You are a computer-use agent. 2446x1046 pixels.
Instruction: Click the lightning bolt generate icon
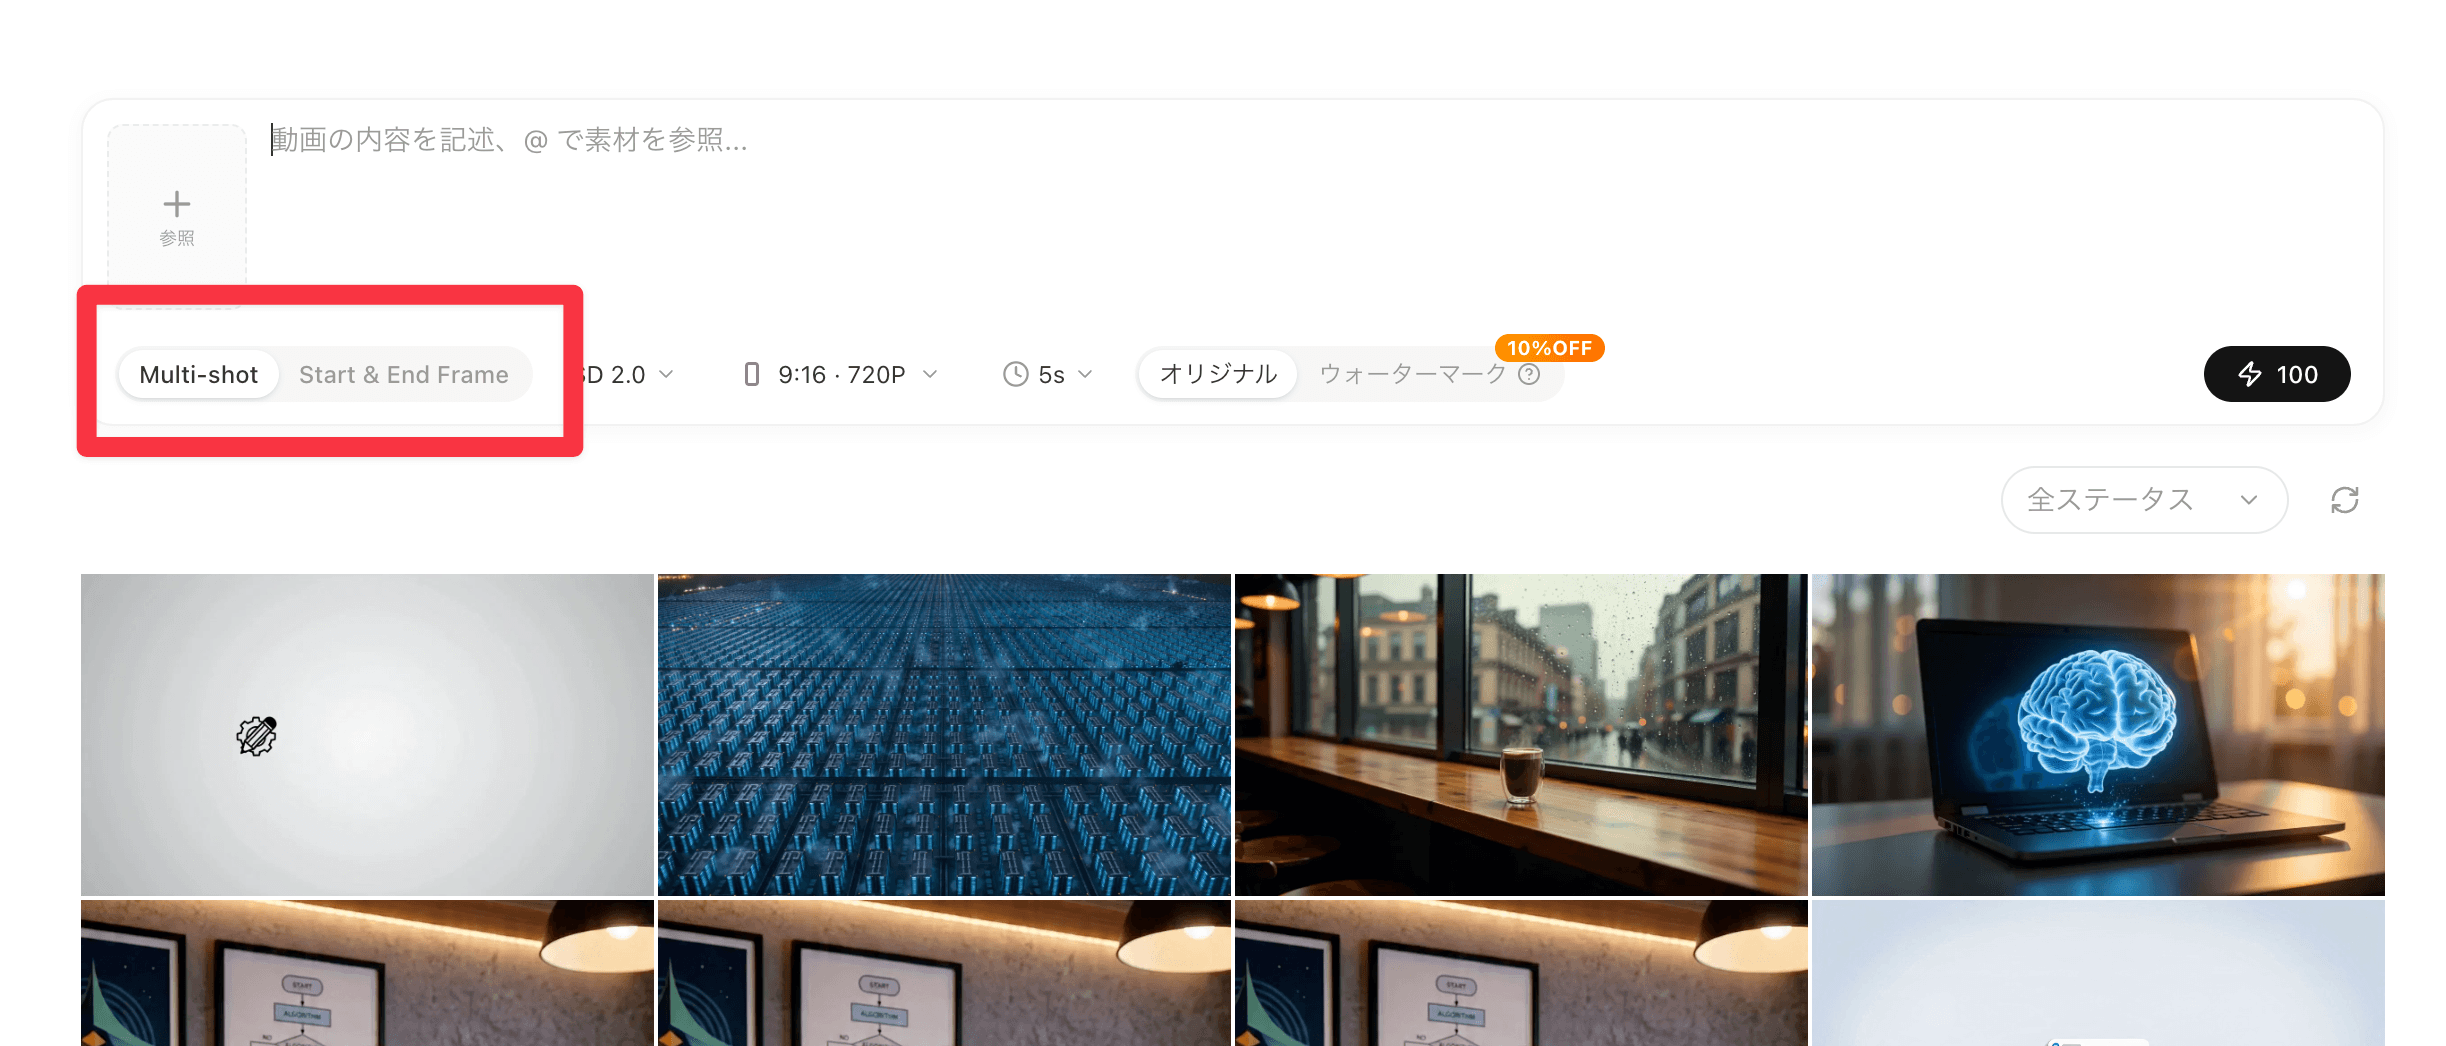click(2250, 374)
